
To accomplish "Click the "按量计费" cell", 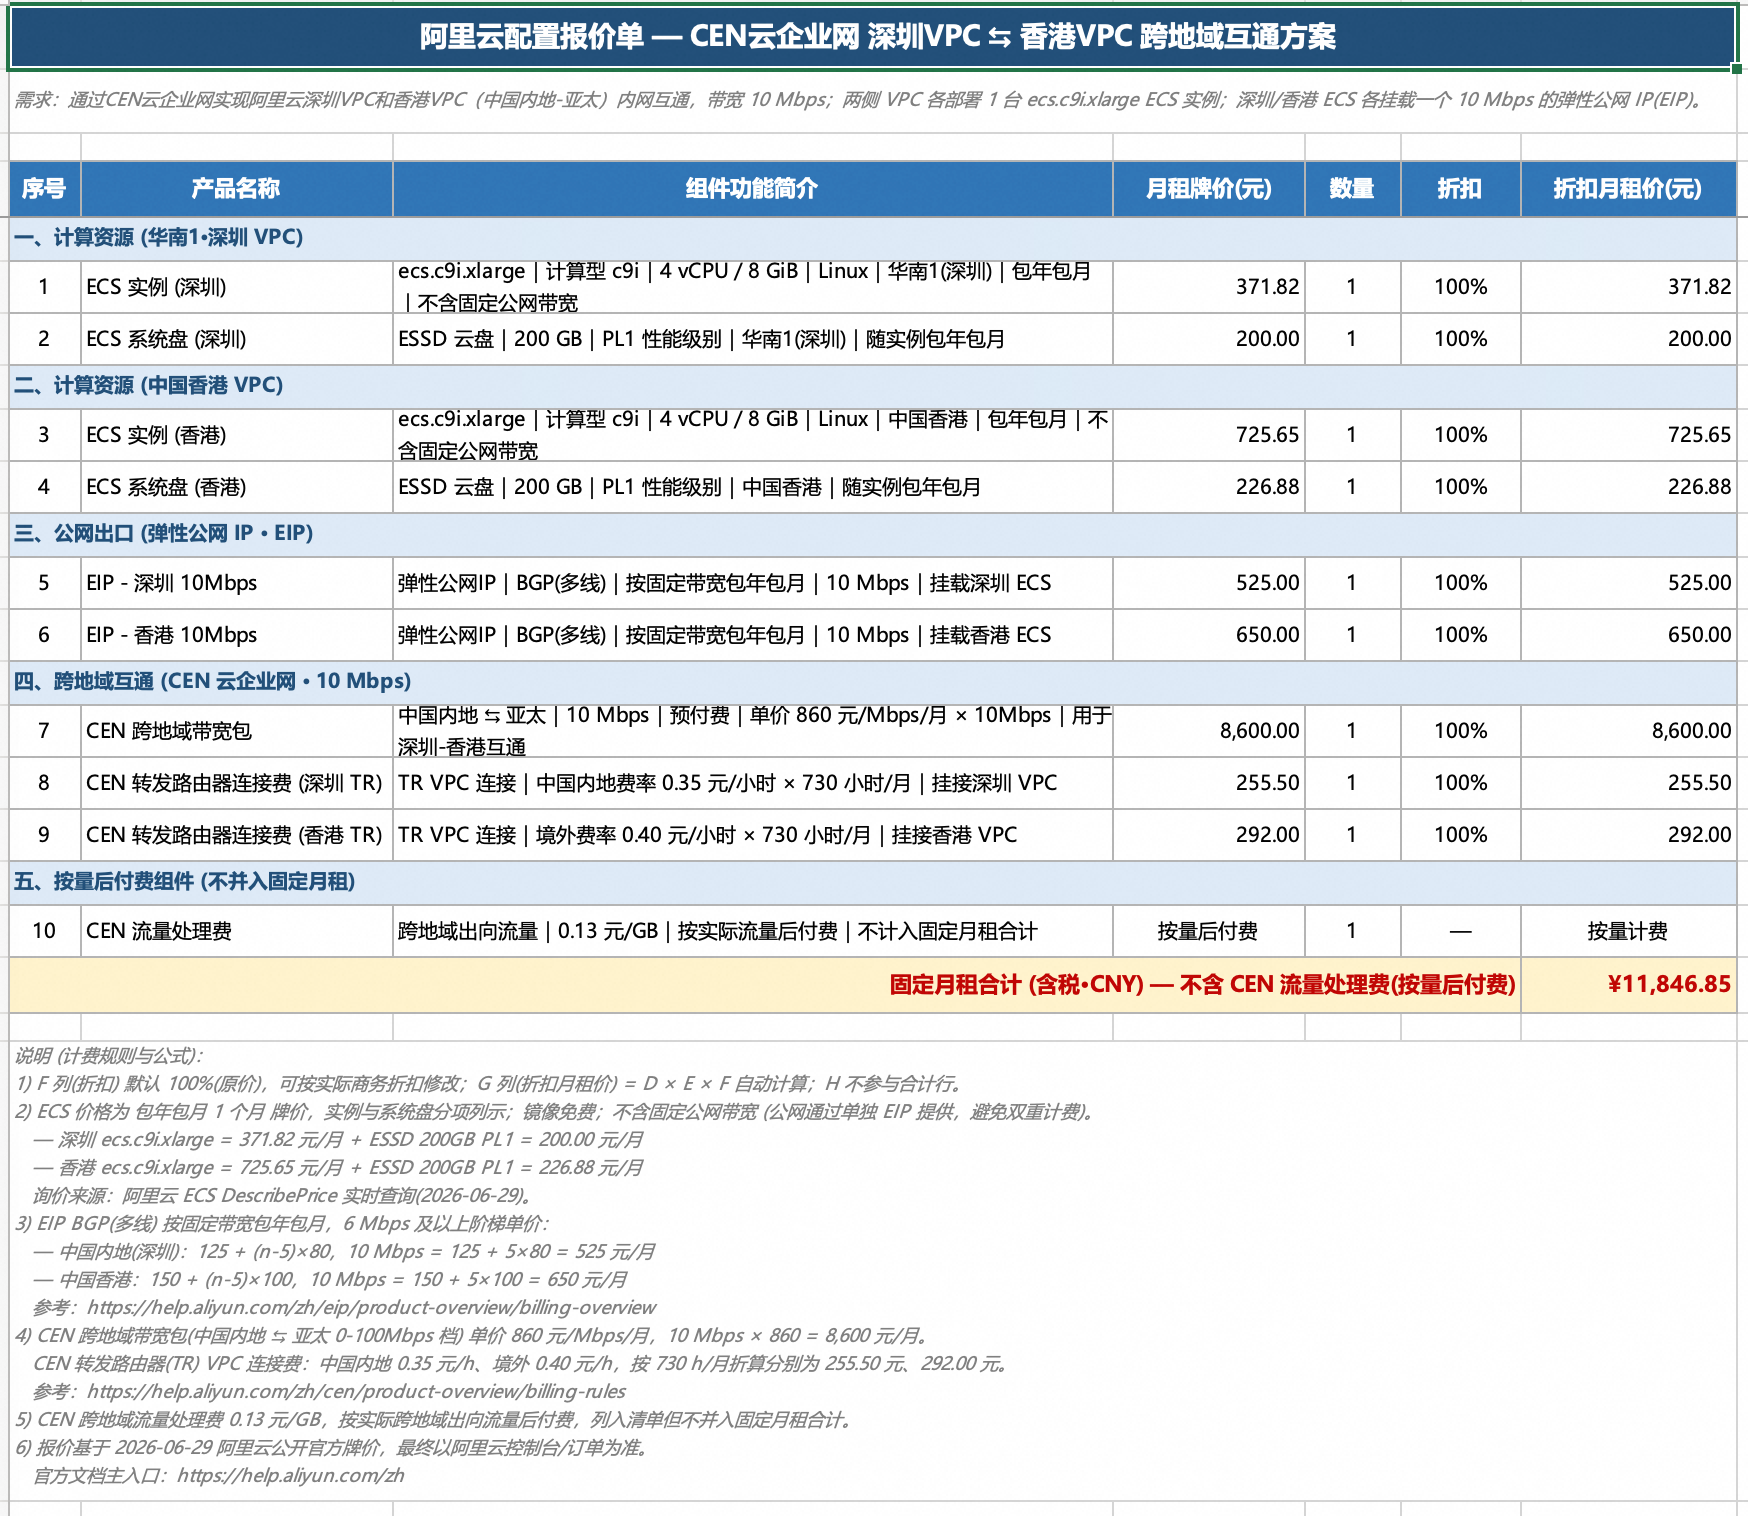I will click(1628, 931).
